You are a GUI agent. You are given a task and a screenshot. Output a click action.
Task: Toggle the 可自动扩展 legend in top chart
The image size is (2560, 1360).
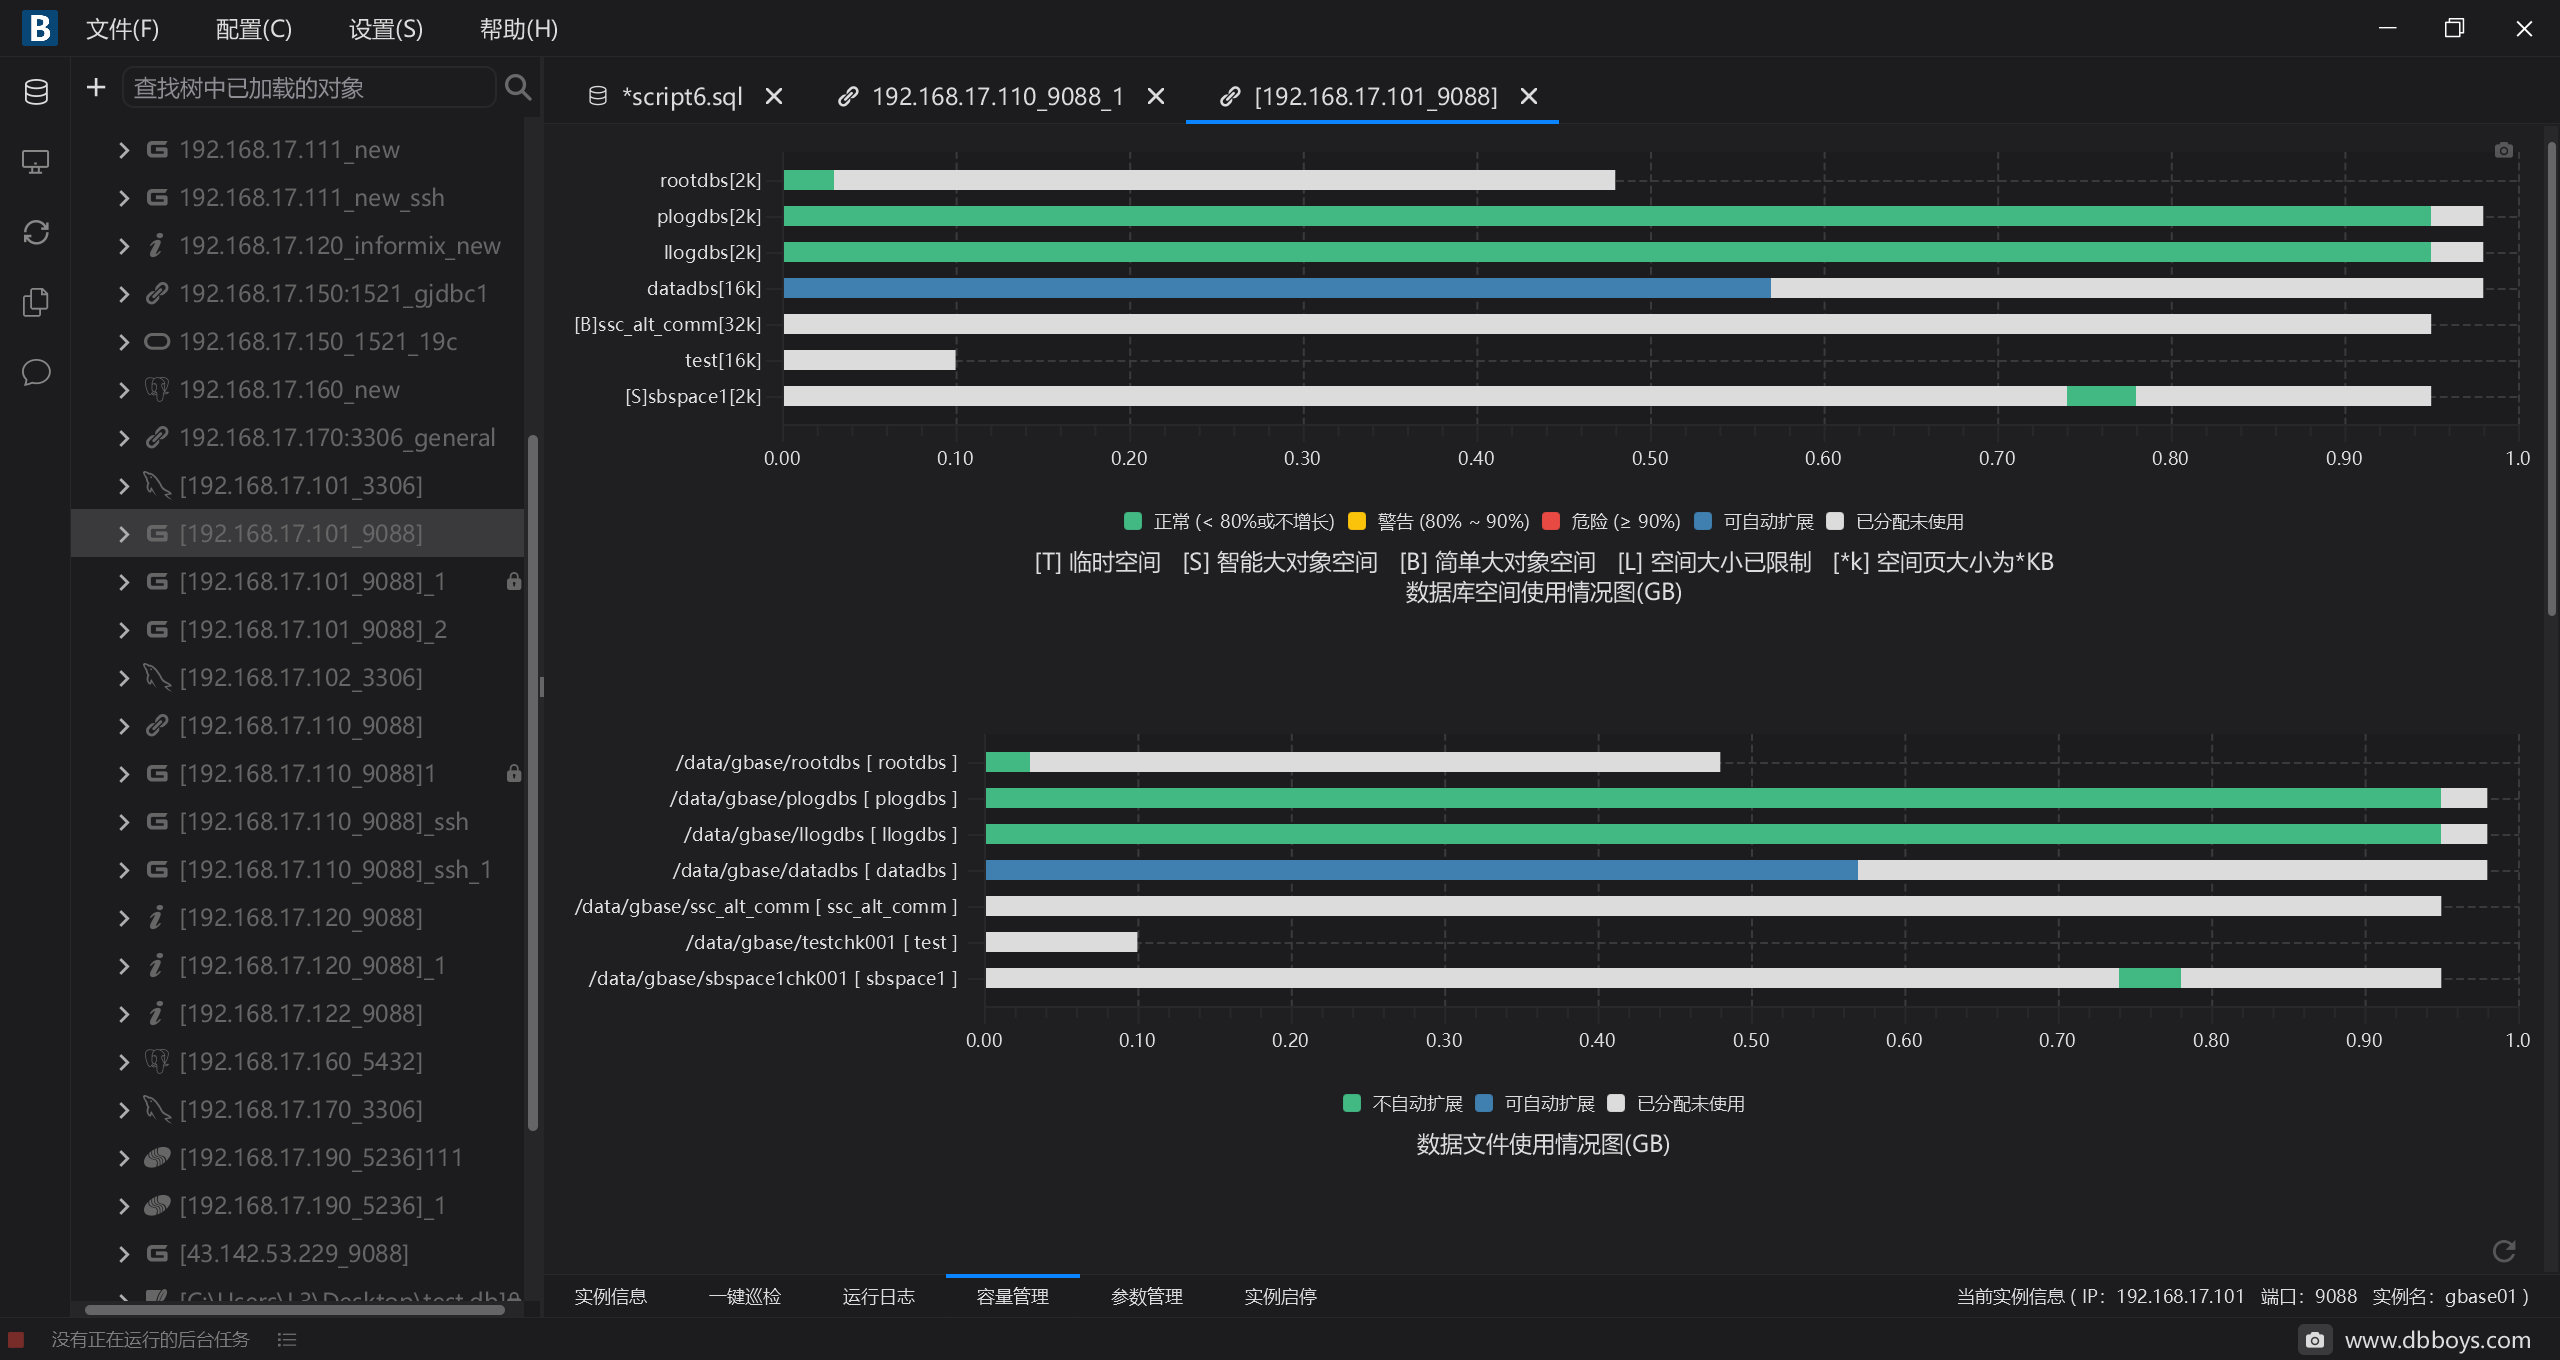pyautogui.click(x=1754, y=521)
